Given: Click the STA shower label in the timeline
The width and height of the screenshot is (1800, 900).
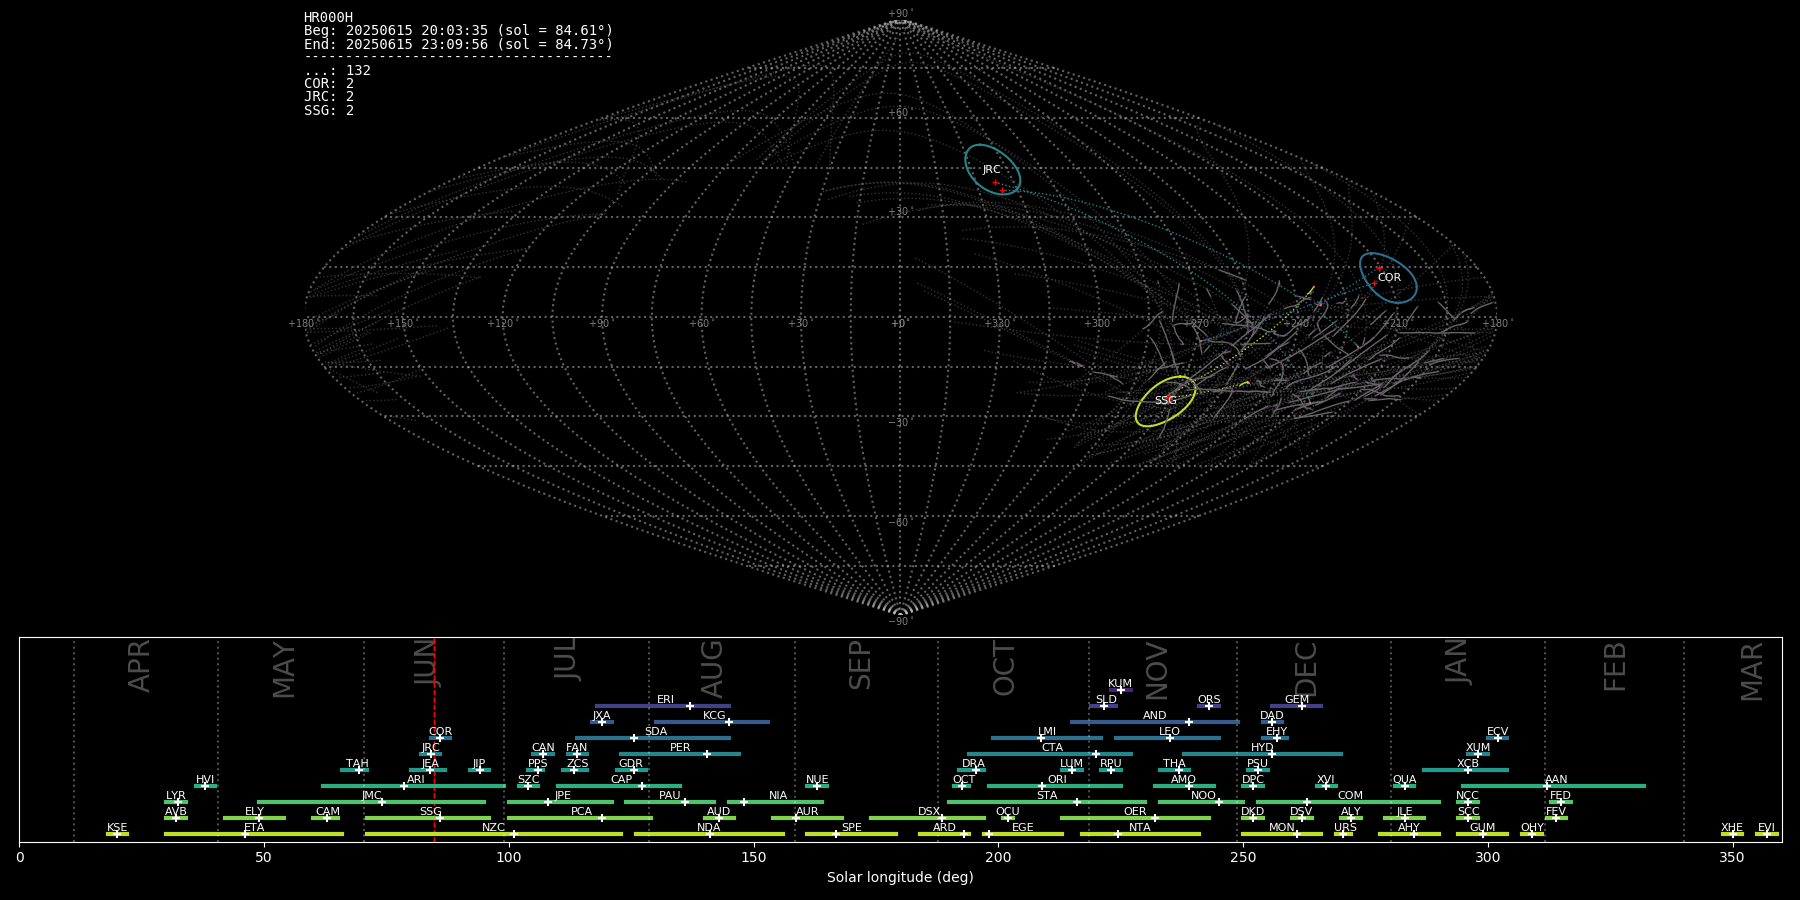Looking at the screenshot, I should [1047, 796].
